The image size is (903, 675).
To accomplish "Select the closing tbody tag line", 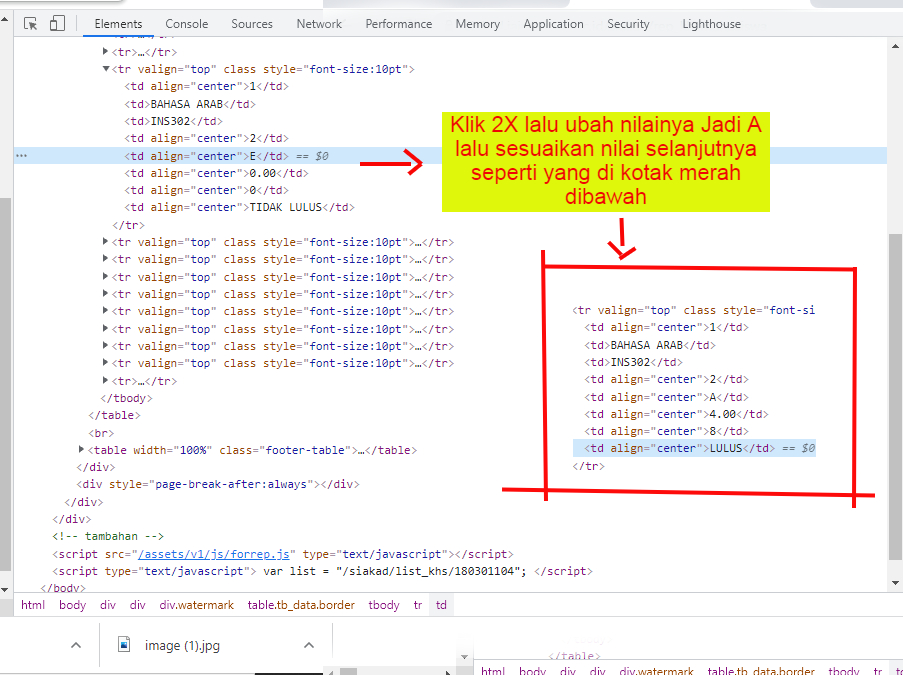I will coord(127,398).
